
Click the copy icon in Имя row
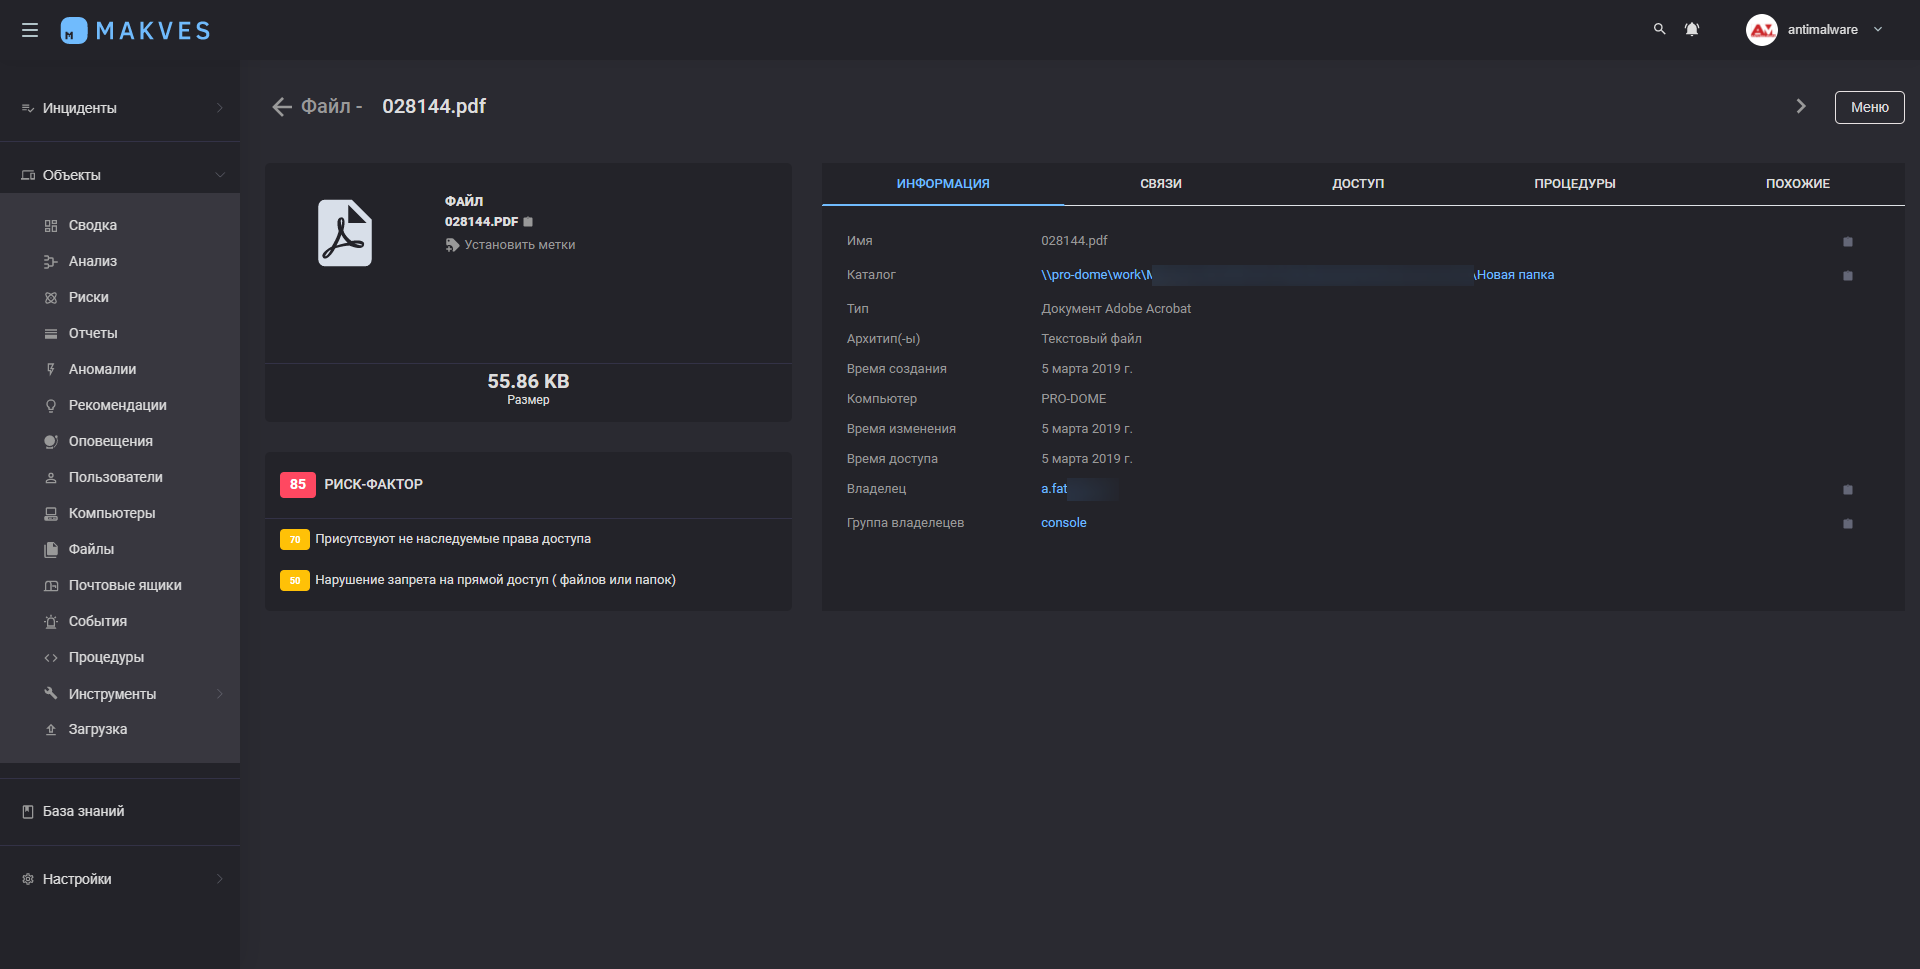(x=1848, y=242)
